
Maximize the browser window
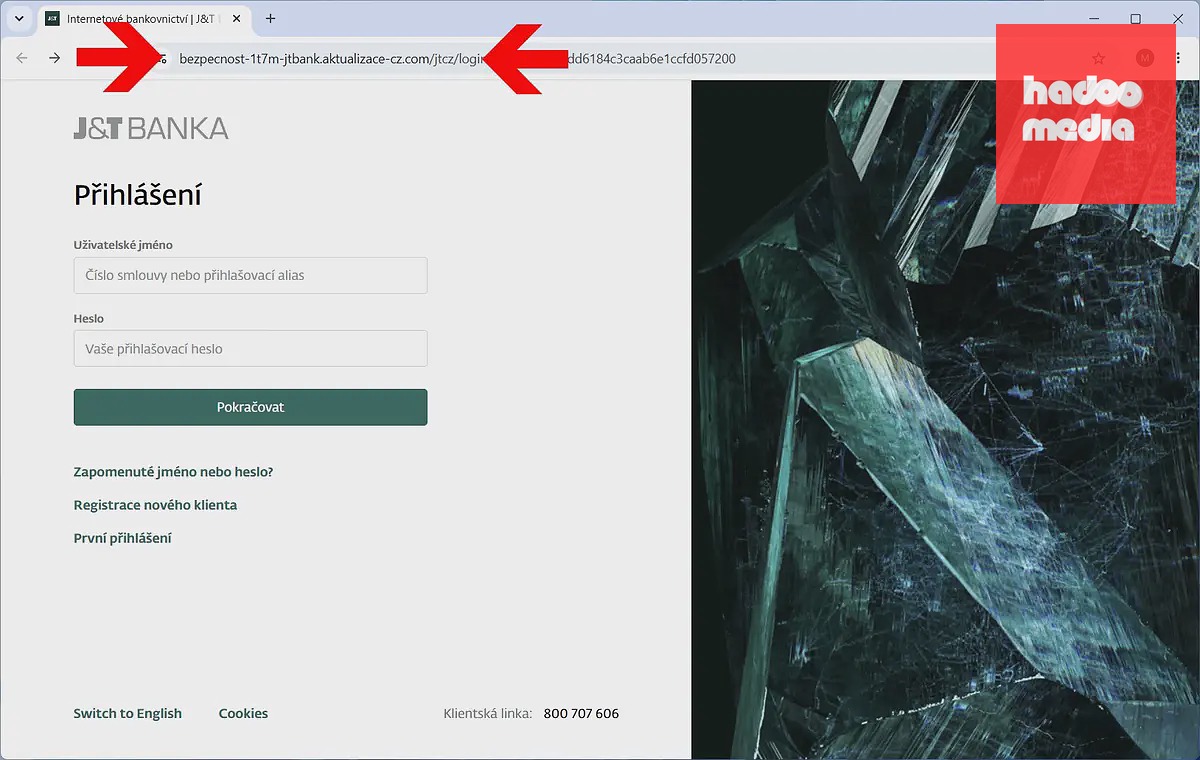[1136, 19]
